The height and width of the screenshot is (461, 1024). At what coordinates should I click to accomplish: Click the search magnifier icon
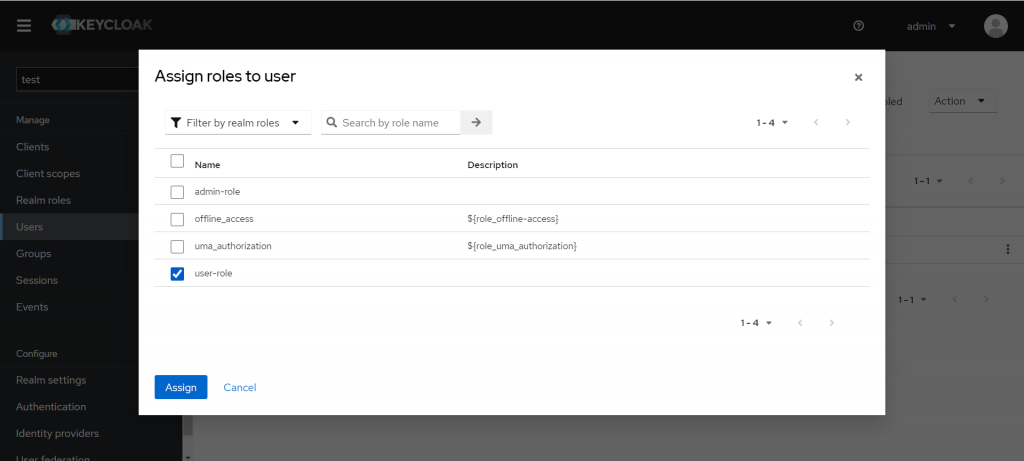click(x=332, y=123)
